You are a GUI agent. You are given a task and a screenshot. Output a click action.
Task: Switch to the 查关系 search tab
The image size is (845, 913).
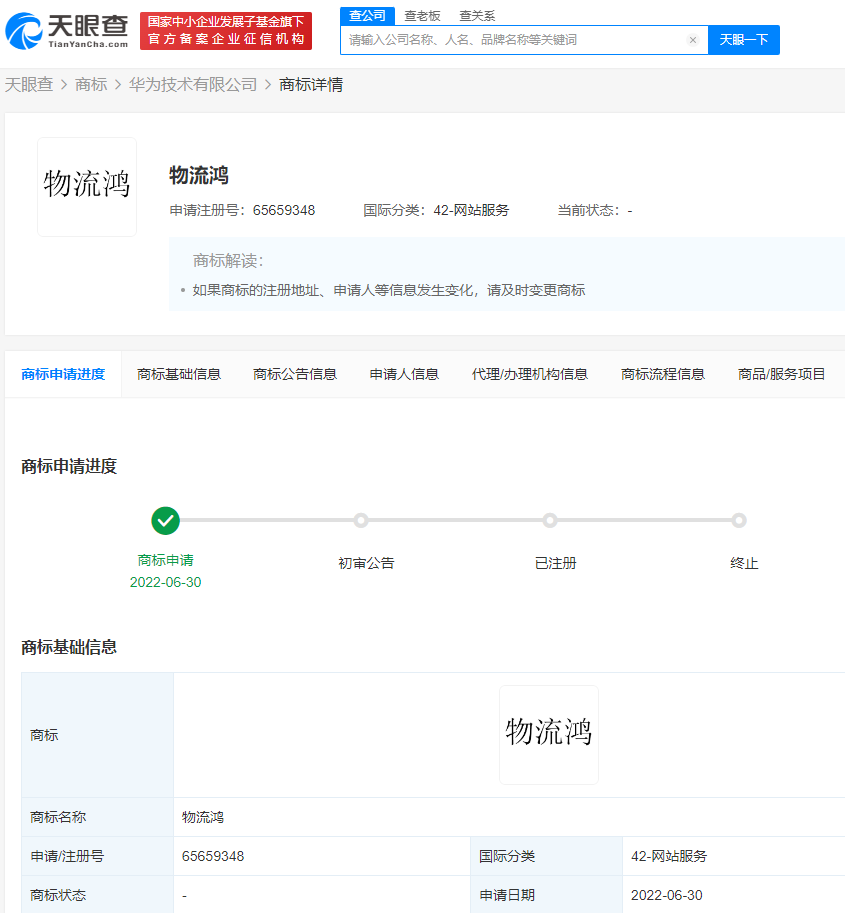click(477, 16)
